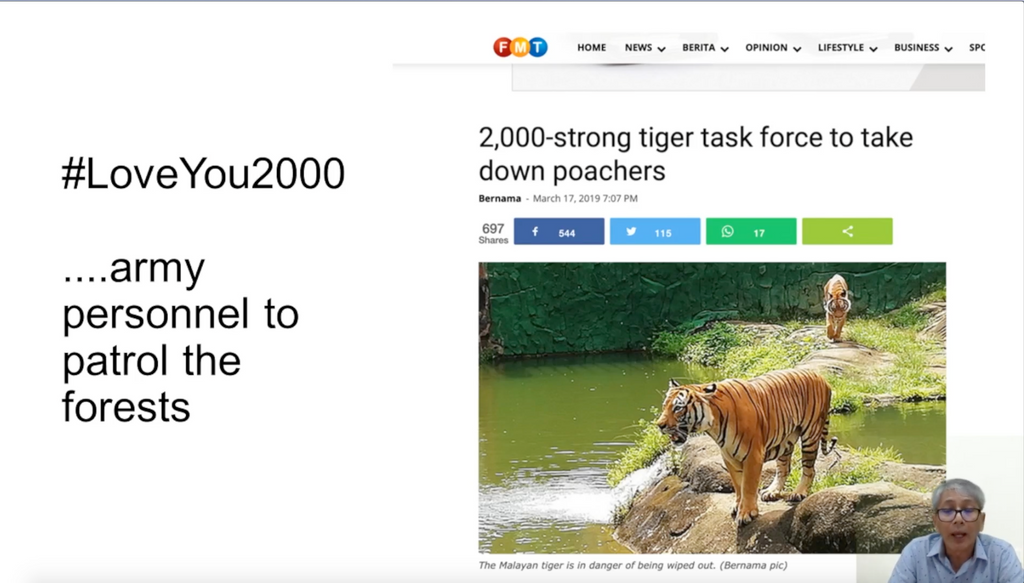The height and width of the screenshot is (583, 1024).
Task: Click the March 17, 2019 article date
Action: [585, 199]
